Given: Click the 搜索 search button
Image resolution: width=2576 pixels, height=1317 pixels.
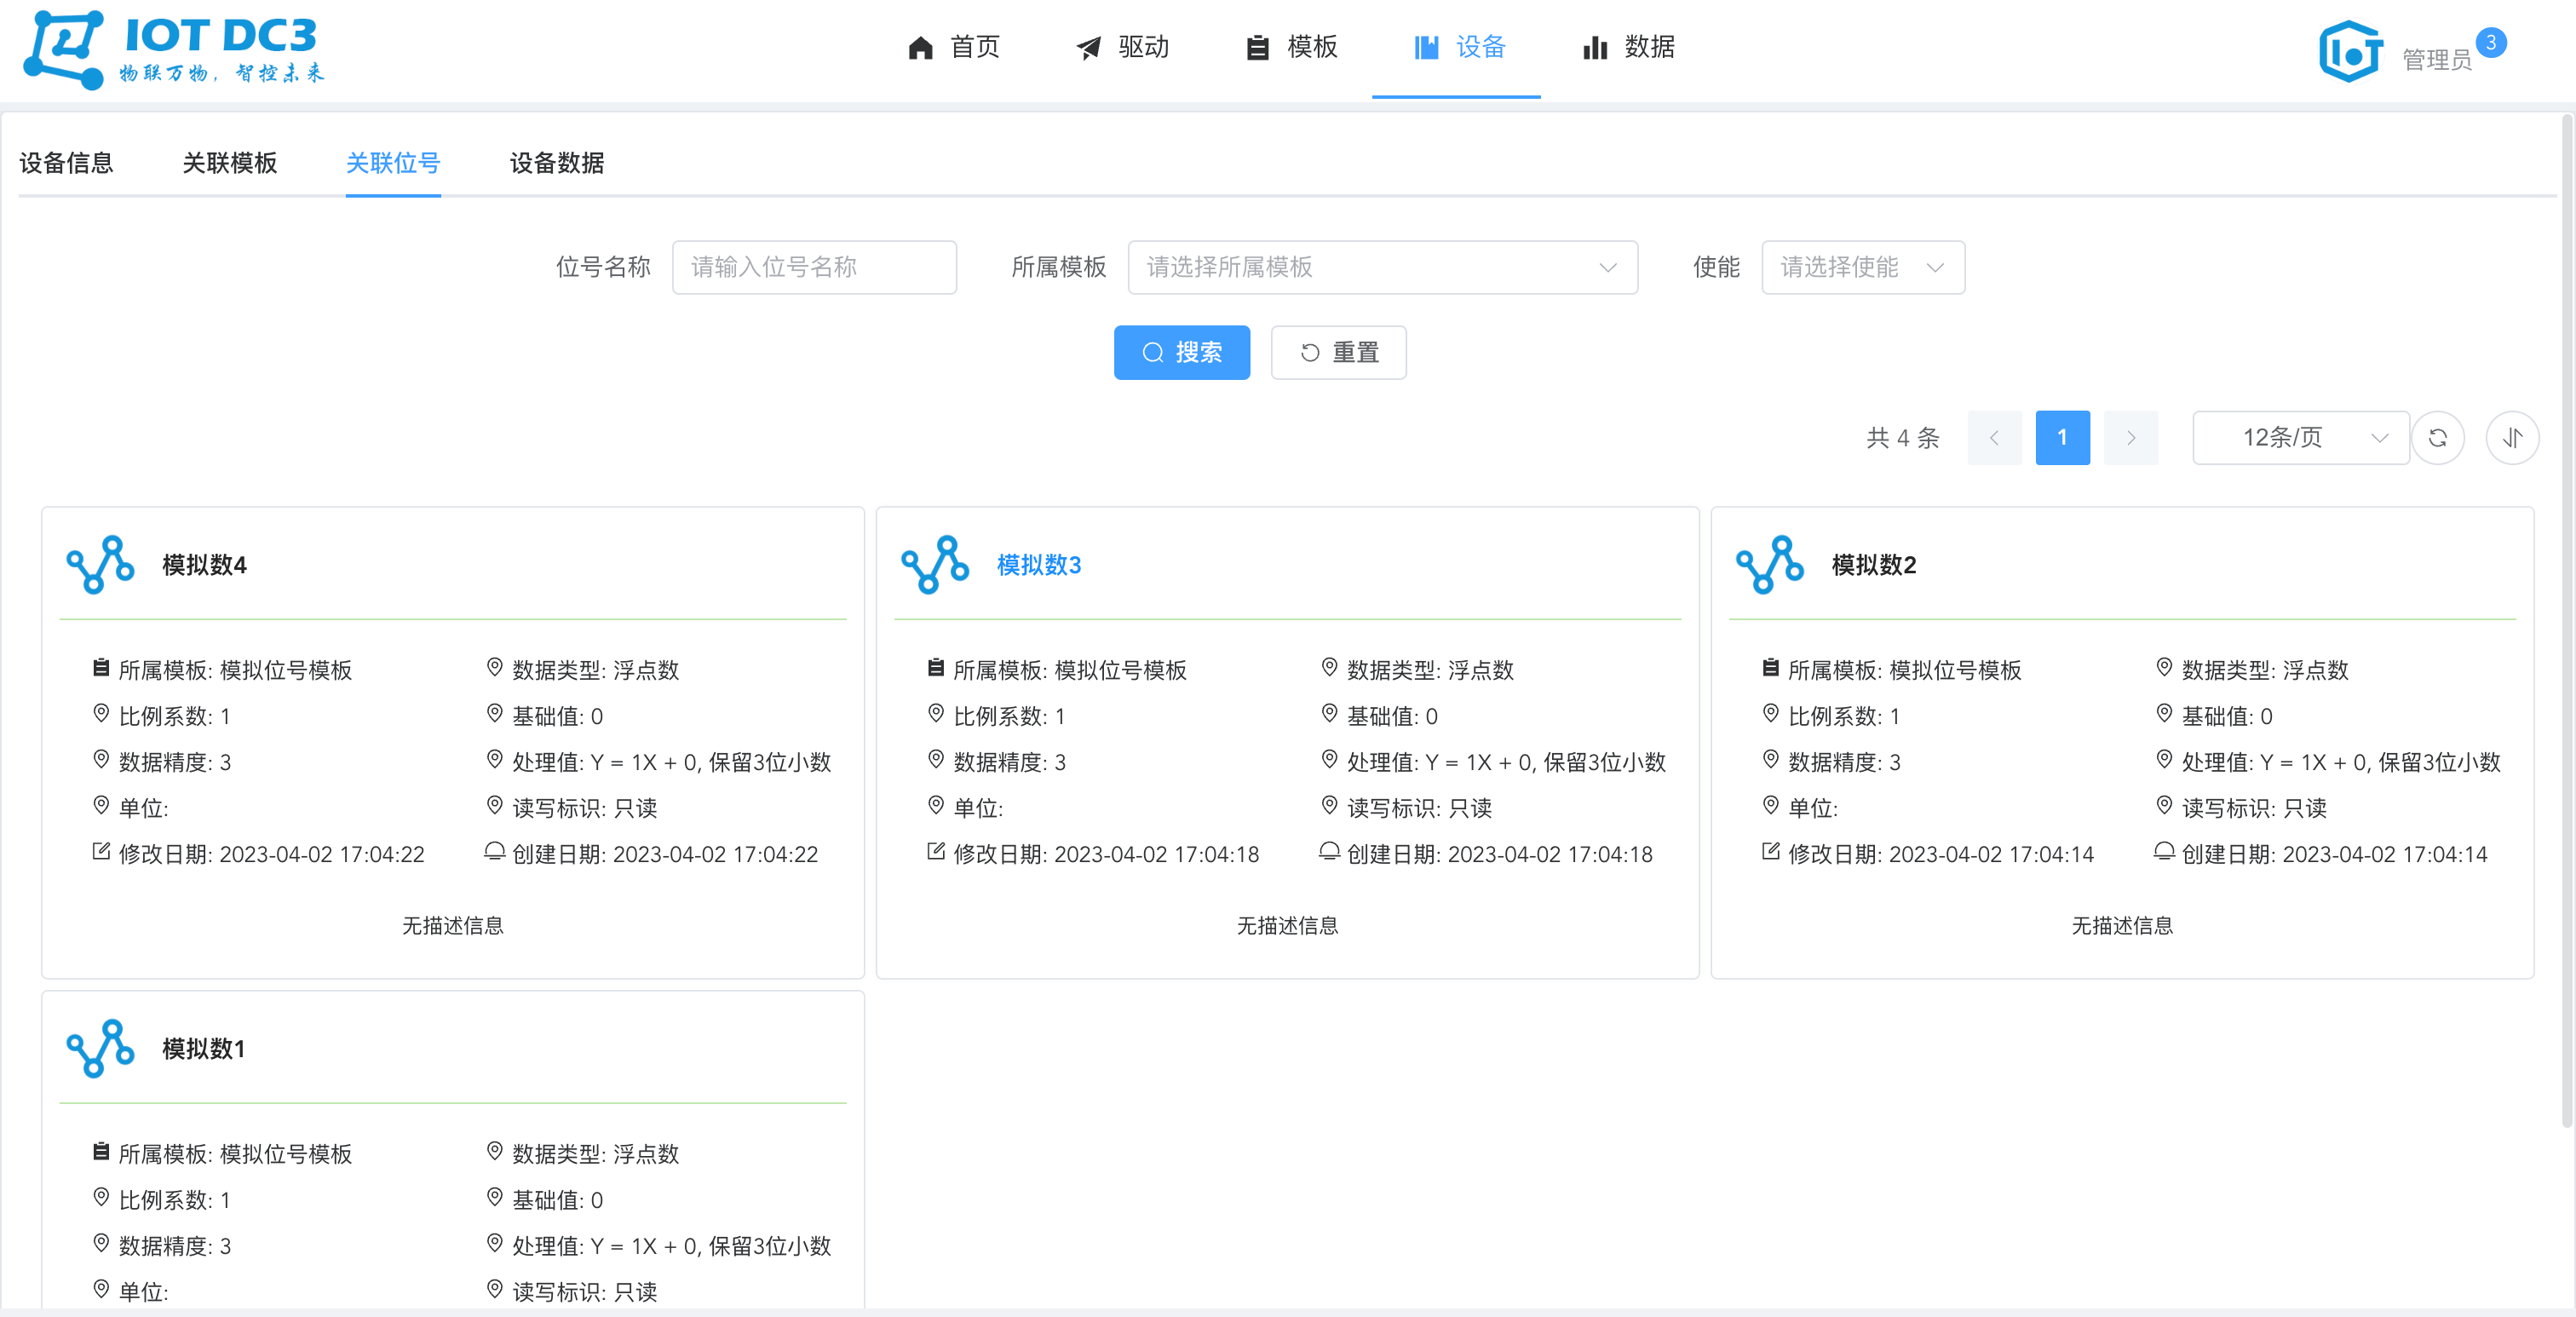Looking at the screenshot, I should click(x=1182, y=352).
